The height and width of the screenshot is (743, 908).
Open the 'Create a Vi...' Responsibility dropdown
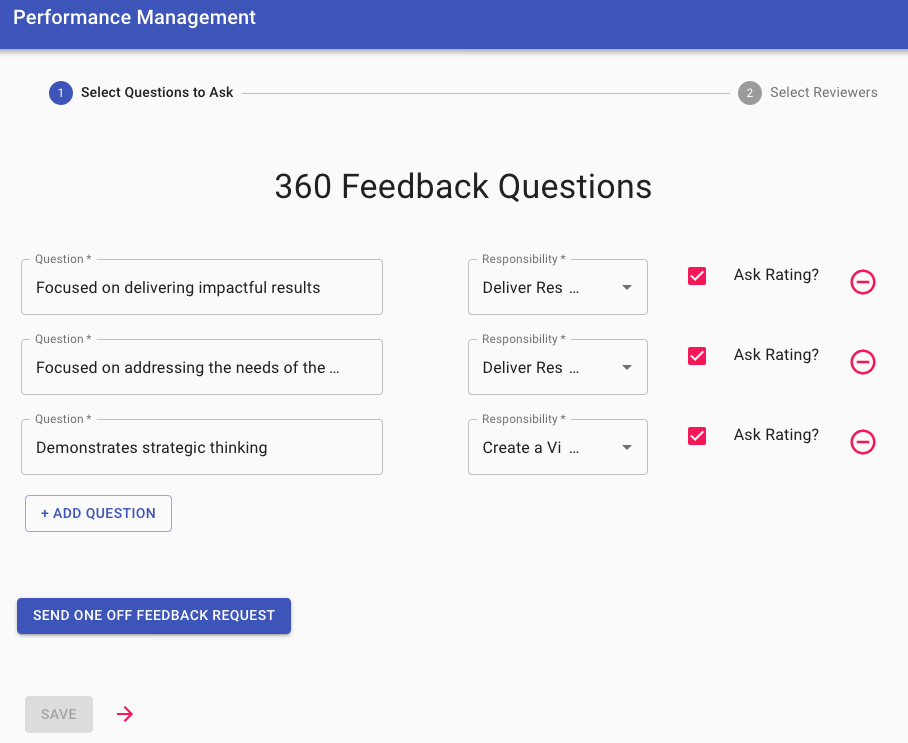(558, 447)
